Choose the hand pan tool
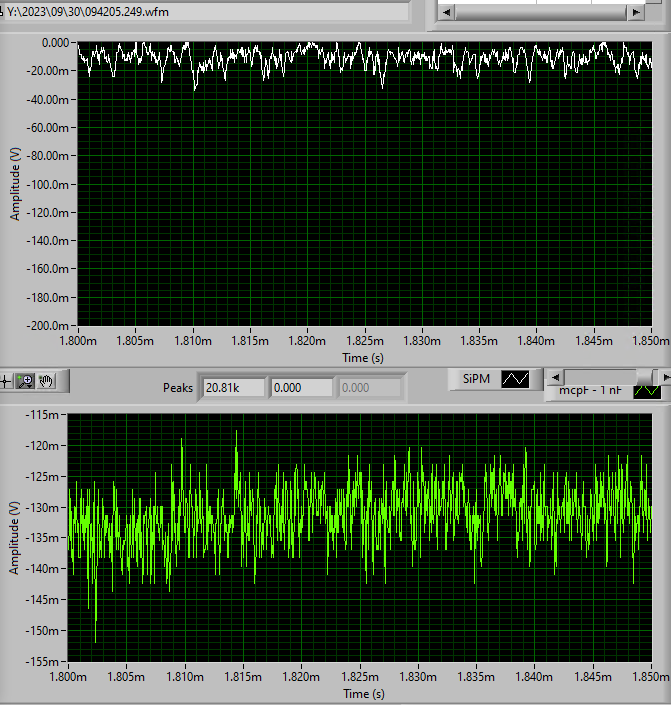The height and width of the screenshot is (705, 671). coord(46,381)
